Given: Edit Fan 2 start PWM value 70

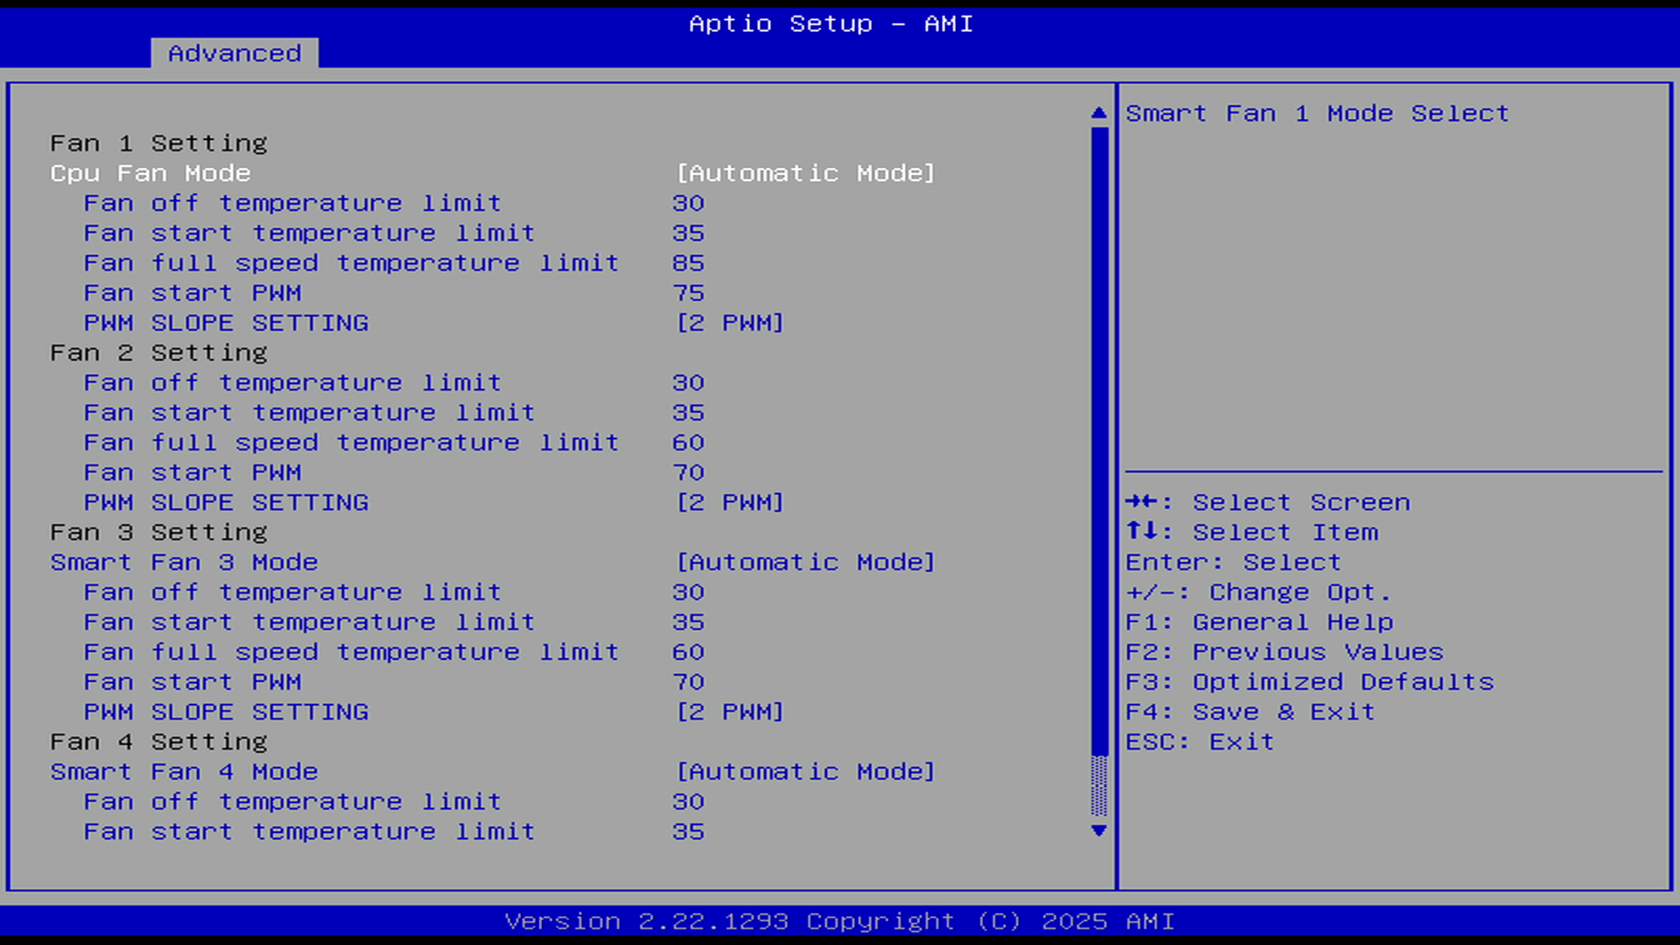Looking at the screenshot, I should coord(688,473).
